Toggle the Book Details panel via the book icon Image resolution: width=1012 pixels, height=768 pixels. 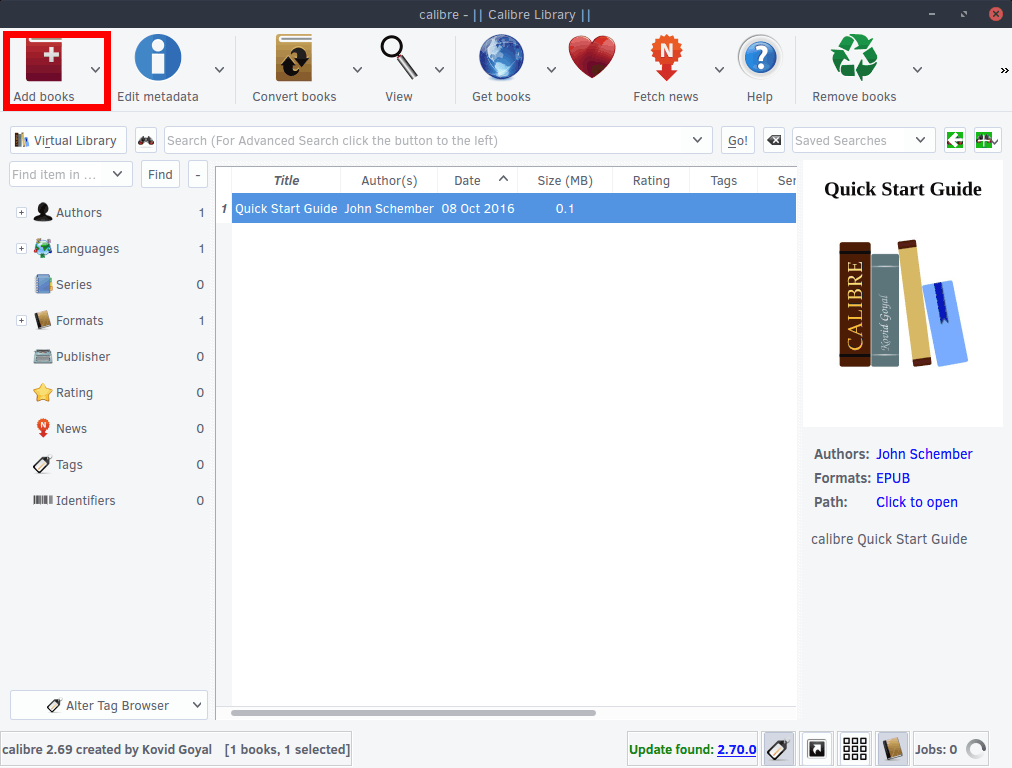(x=892, y=748)
